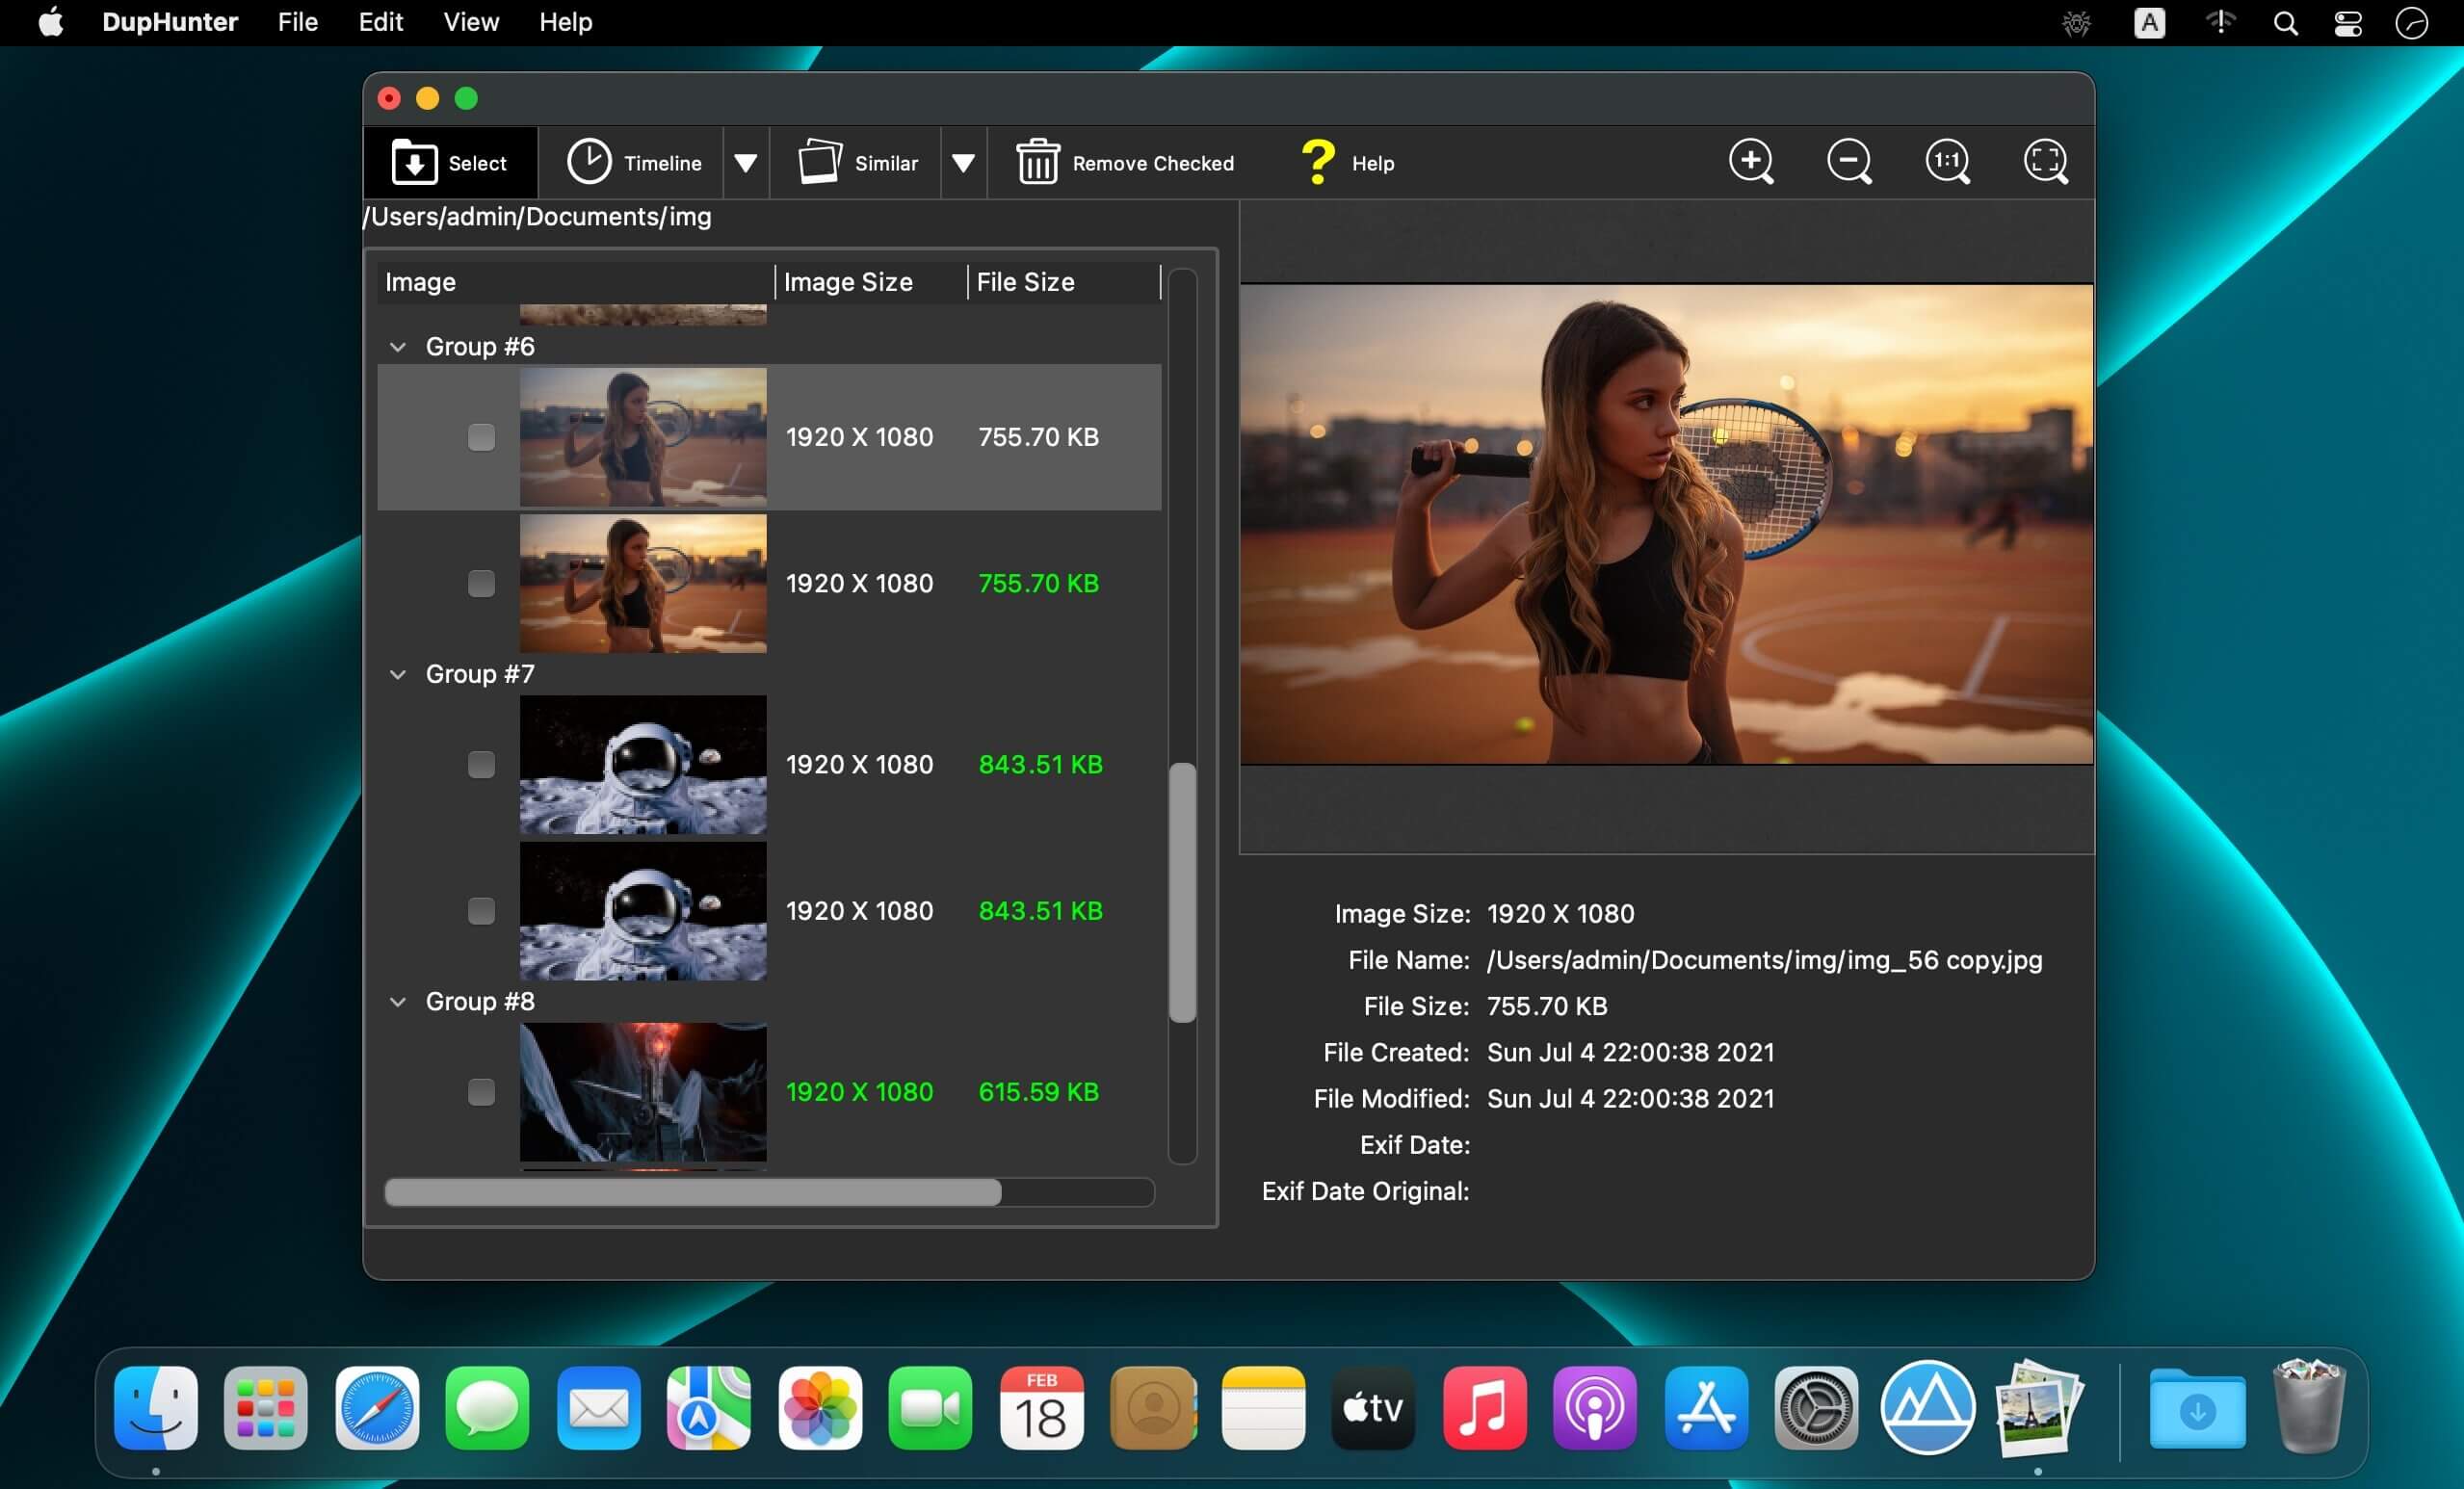
Task: Click the horizontal scrollbar below the image list
Action: tap(692, 1192)
